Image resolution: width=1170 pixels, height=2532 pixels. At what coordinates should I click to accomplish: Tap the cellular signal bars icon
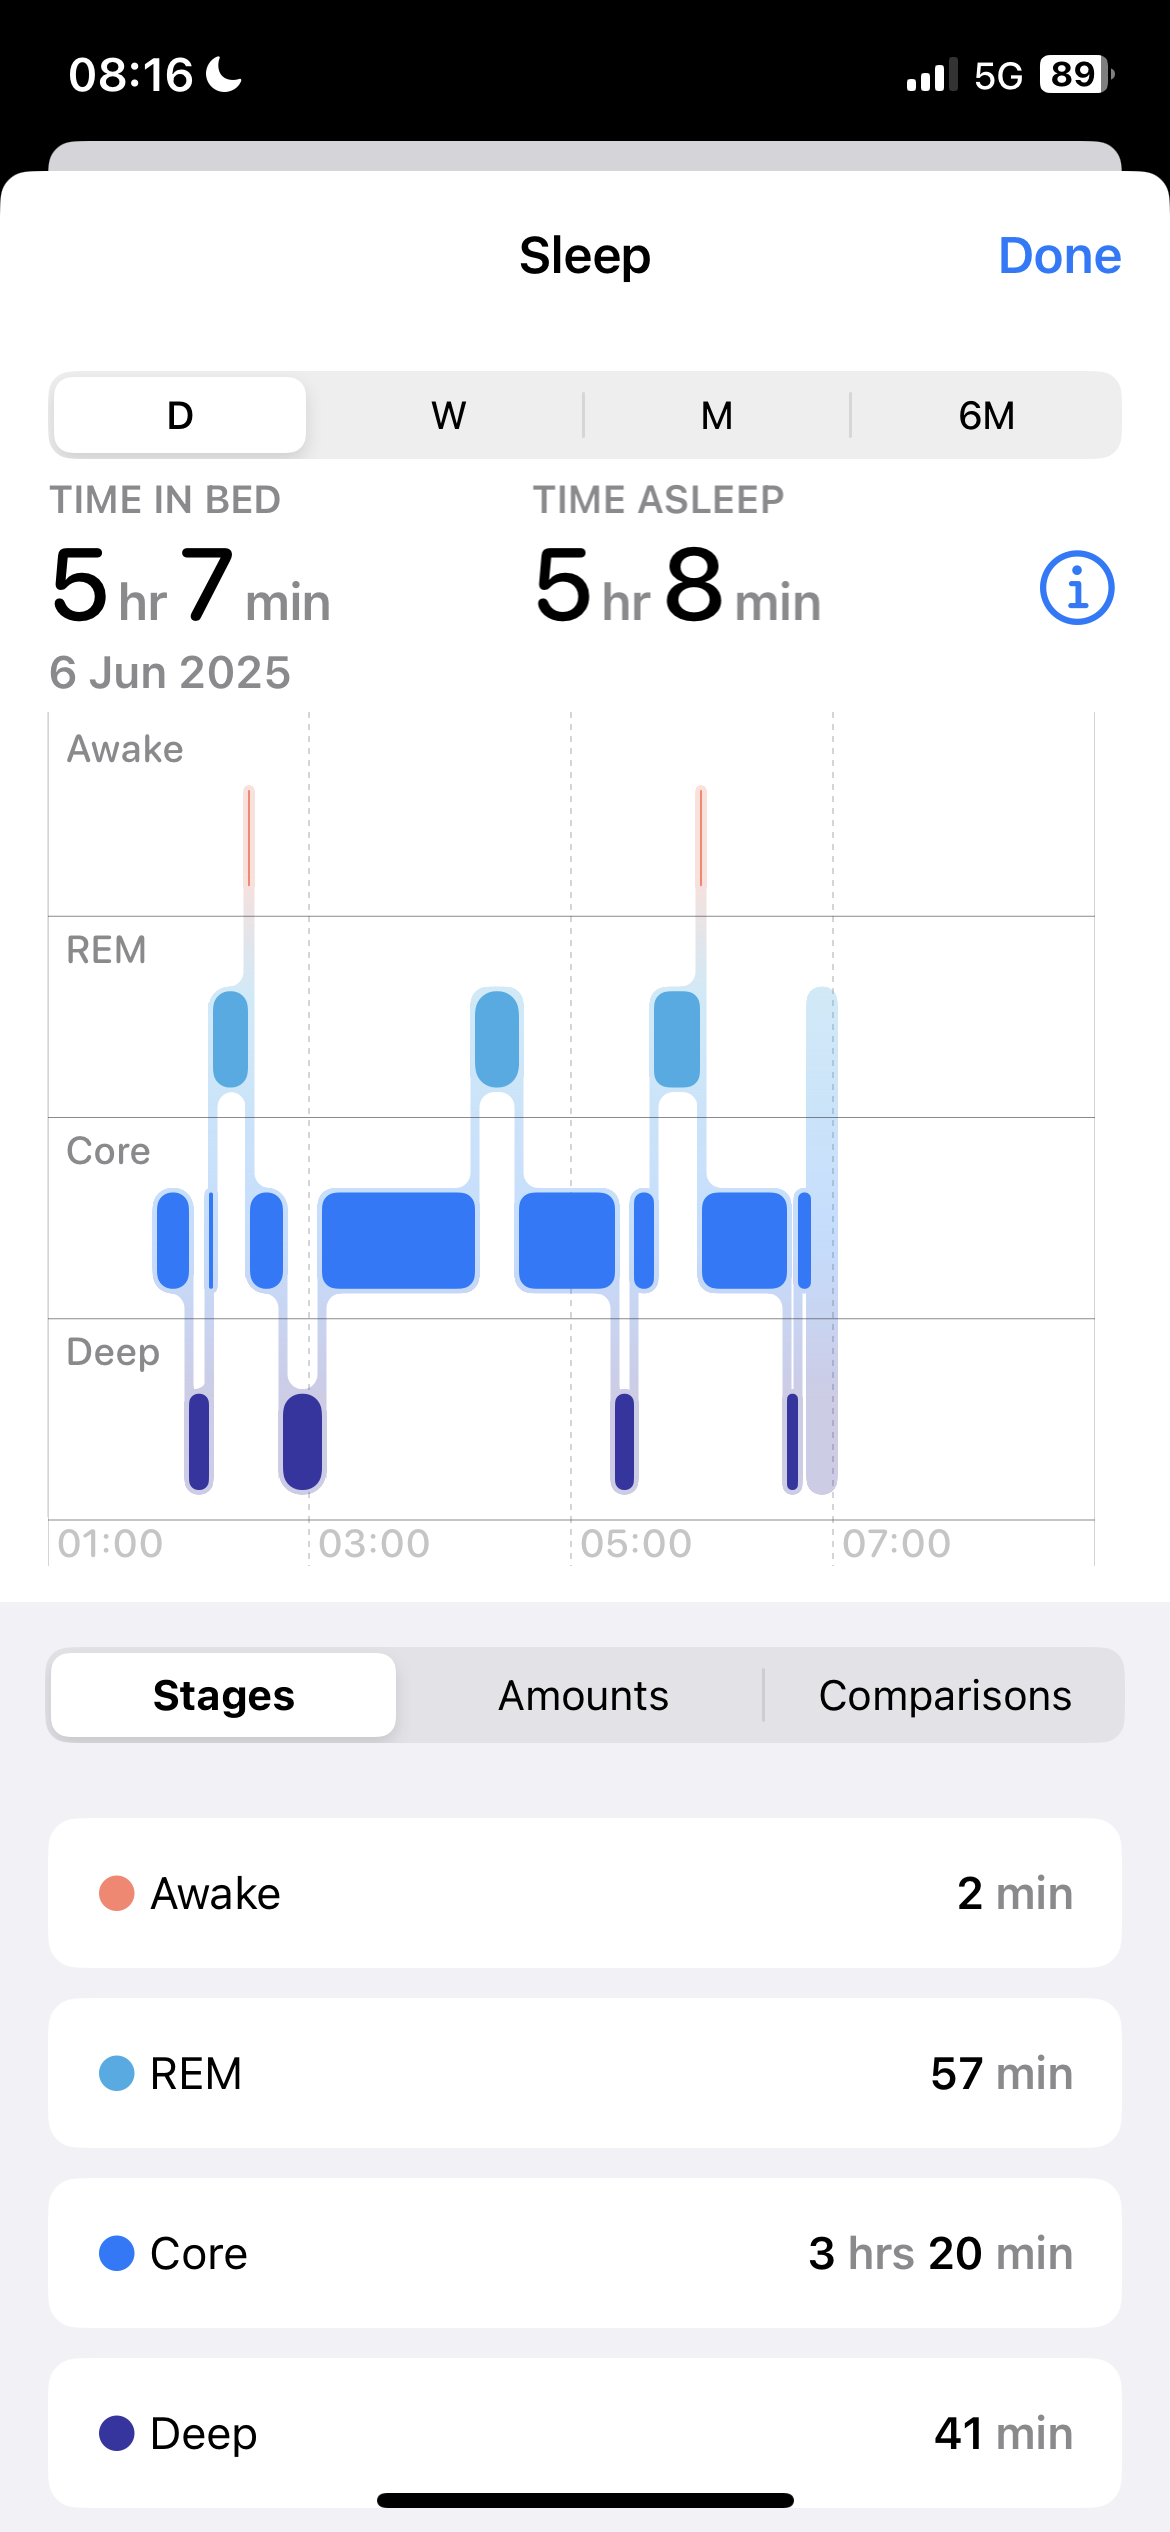930,76
